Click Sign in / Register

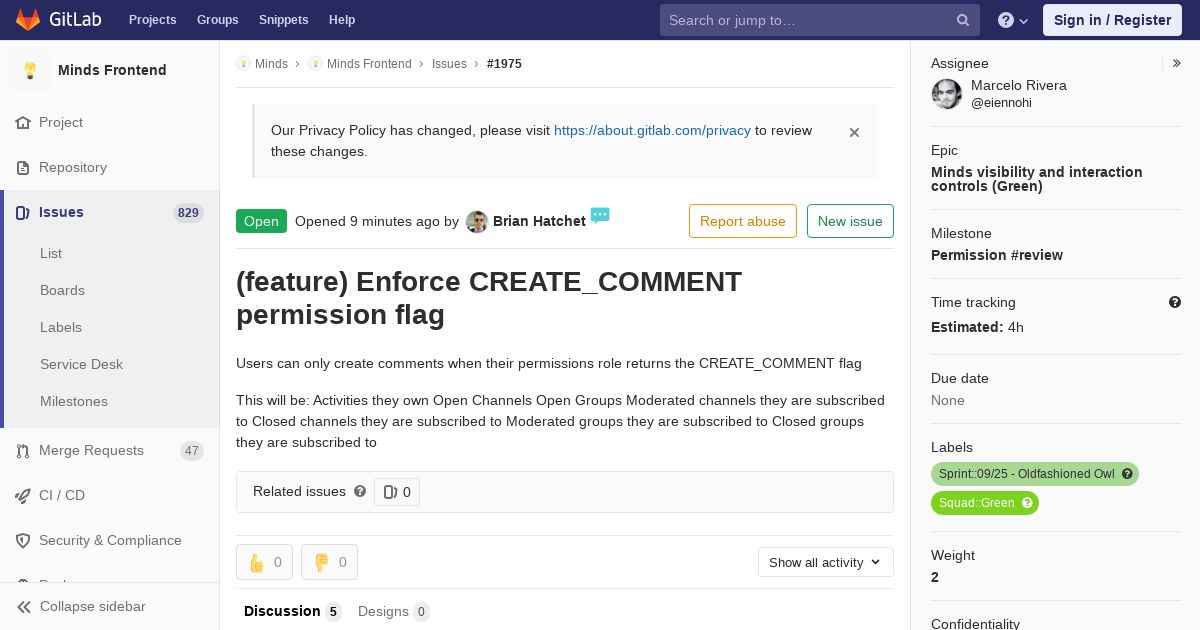(1112, 20)
